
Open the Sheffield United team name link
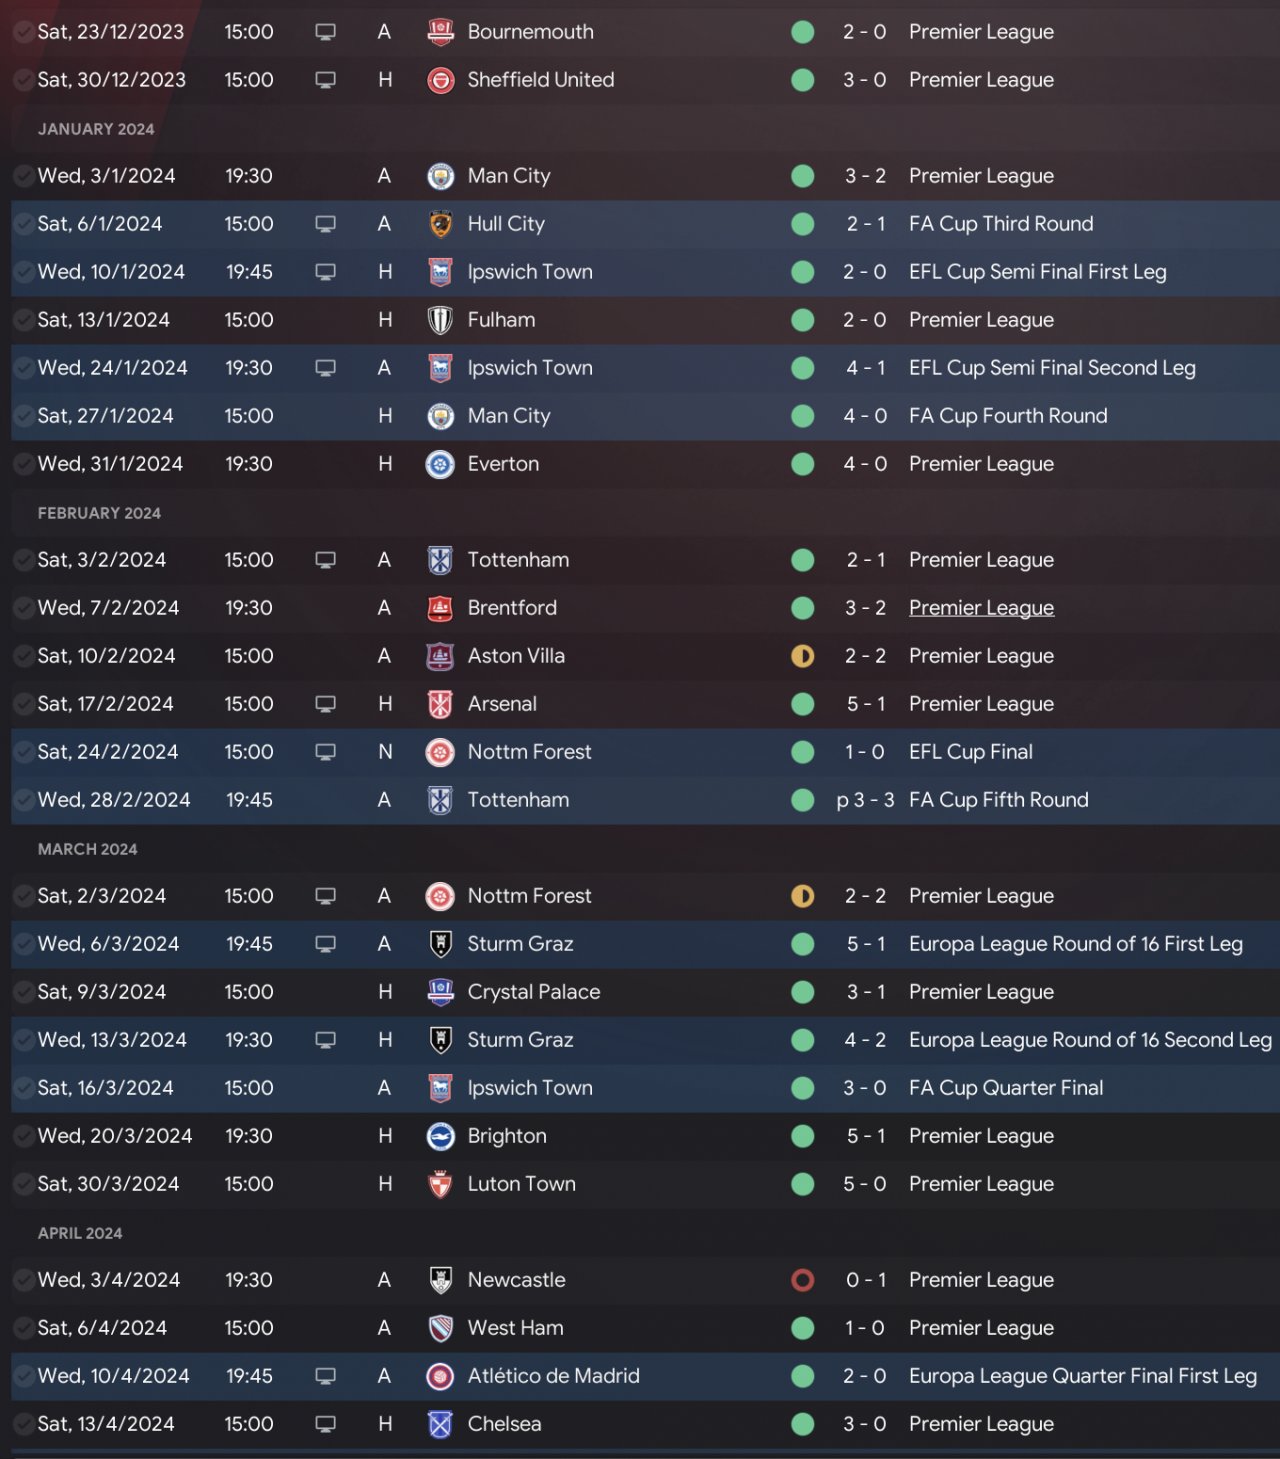tap(541, 80)
